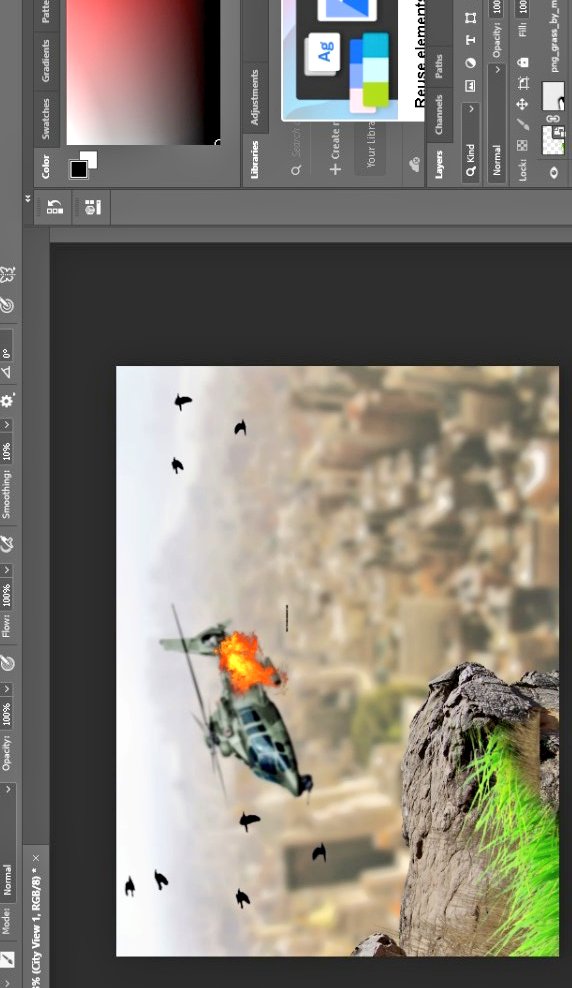
Task: Open the Smoothing 10% dropdown arrow
Action: tap(7, 425)
